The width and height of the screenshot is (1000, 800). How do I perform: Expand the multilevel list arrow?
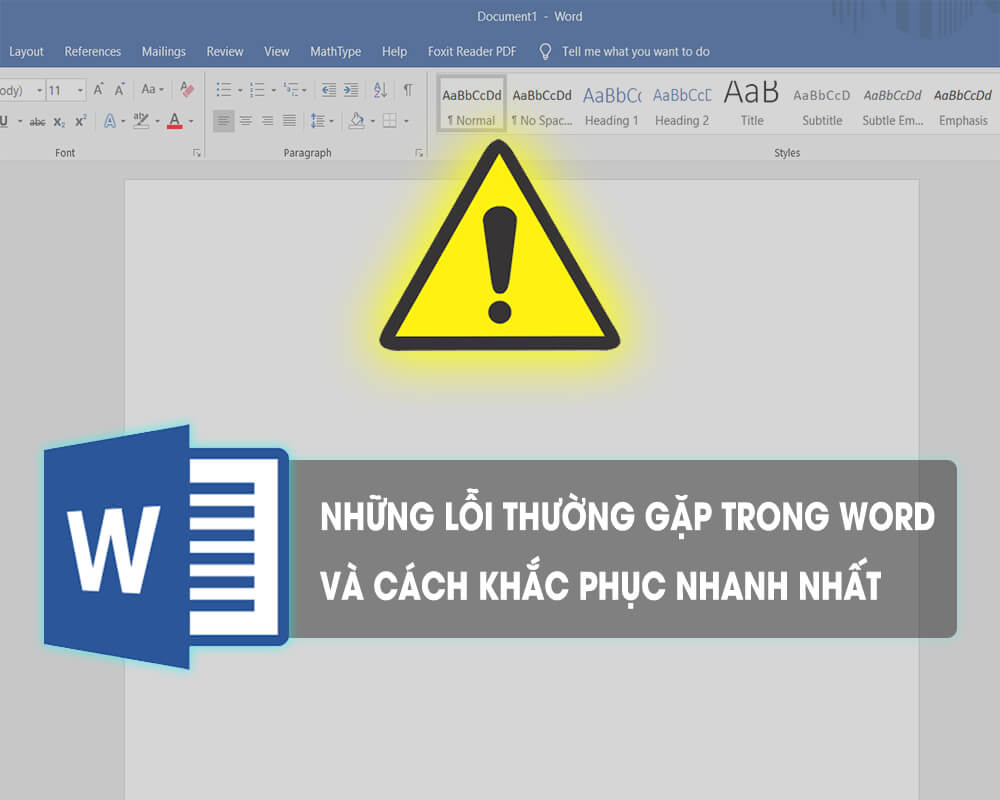[x=304, y=90]
